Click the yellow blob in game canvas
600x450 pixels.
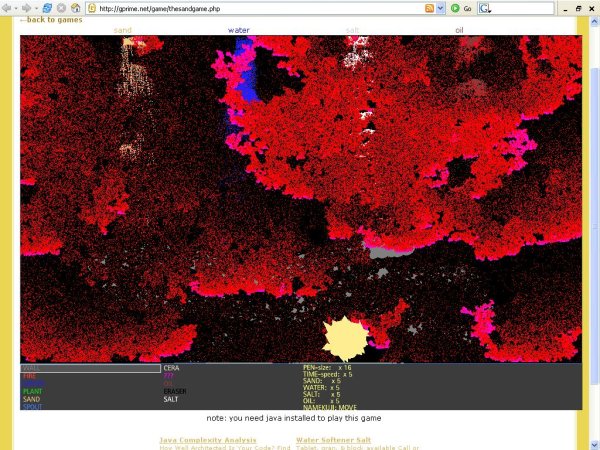347,339
